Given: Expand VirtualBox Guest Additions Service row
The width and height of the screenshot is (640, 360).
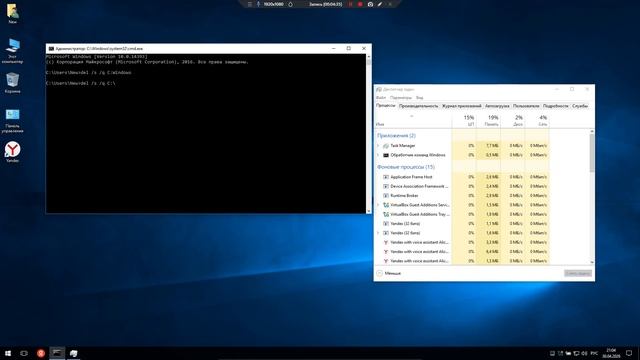Looking at the screenshot, I should (378, 205).
